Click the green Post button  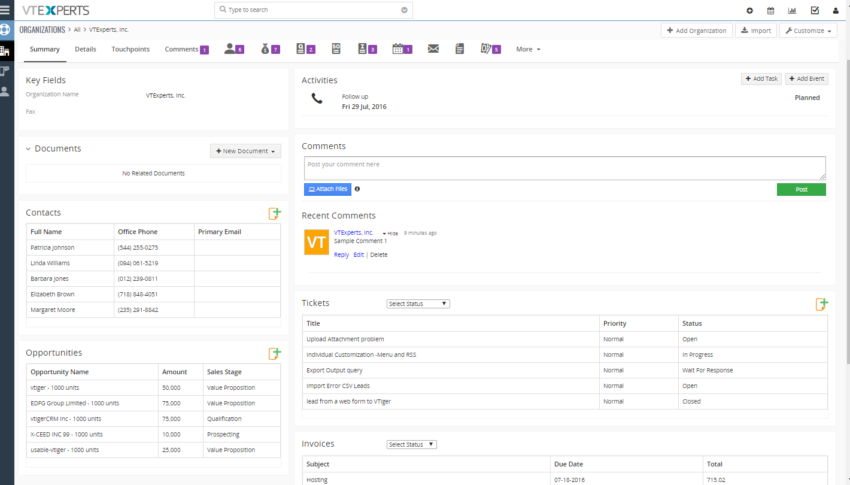pos(801,189)
